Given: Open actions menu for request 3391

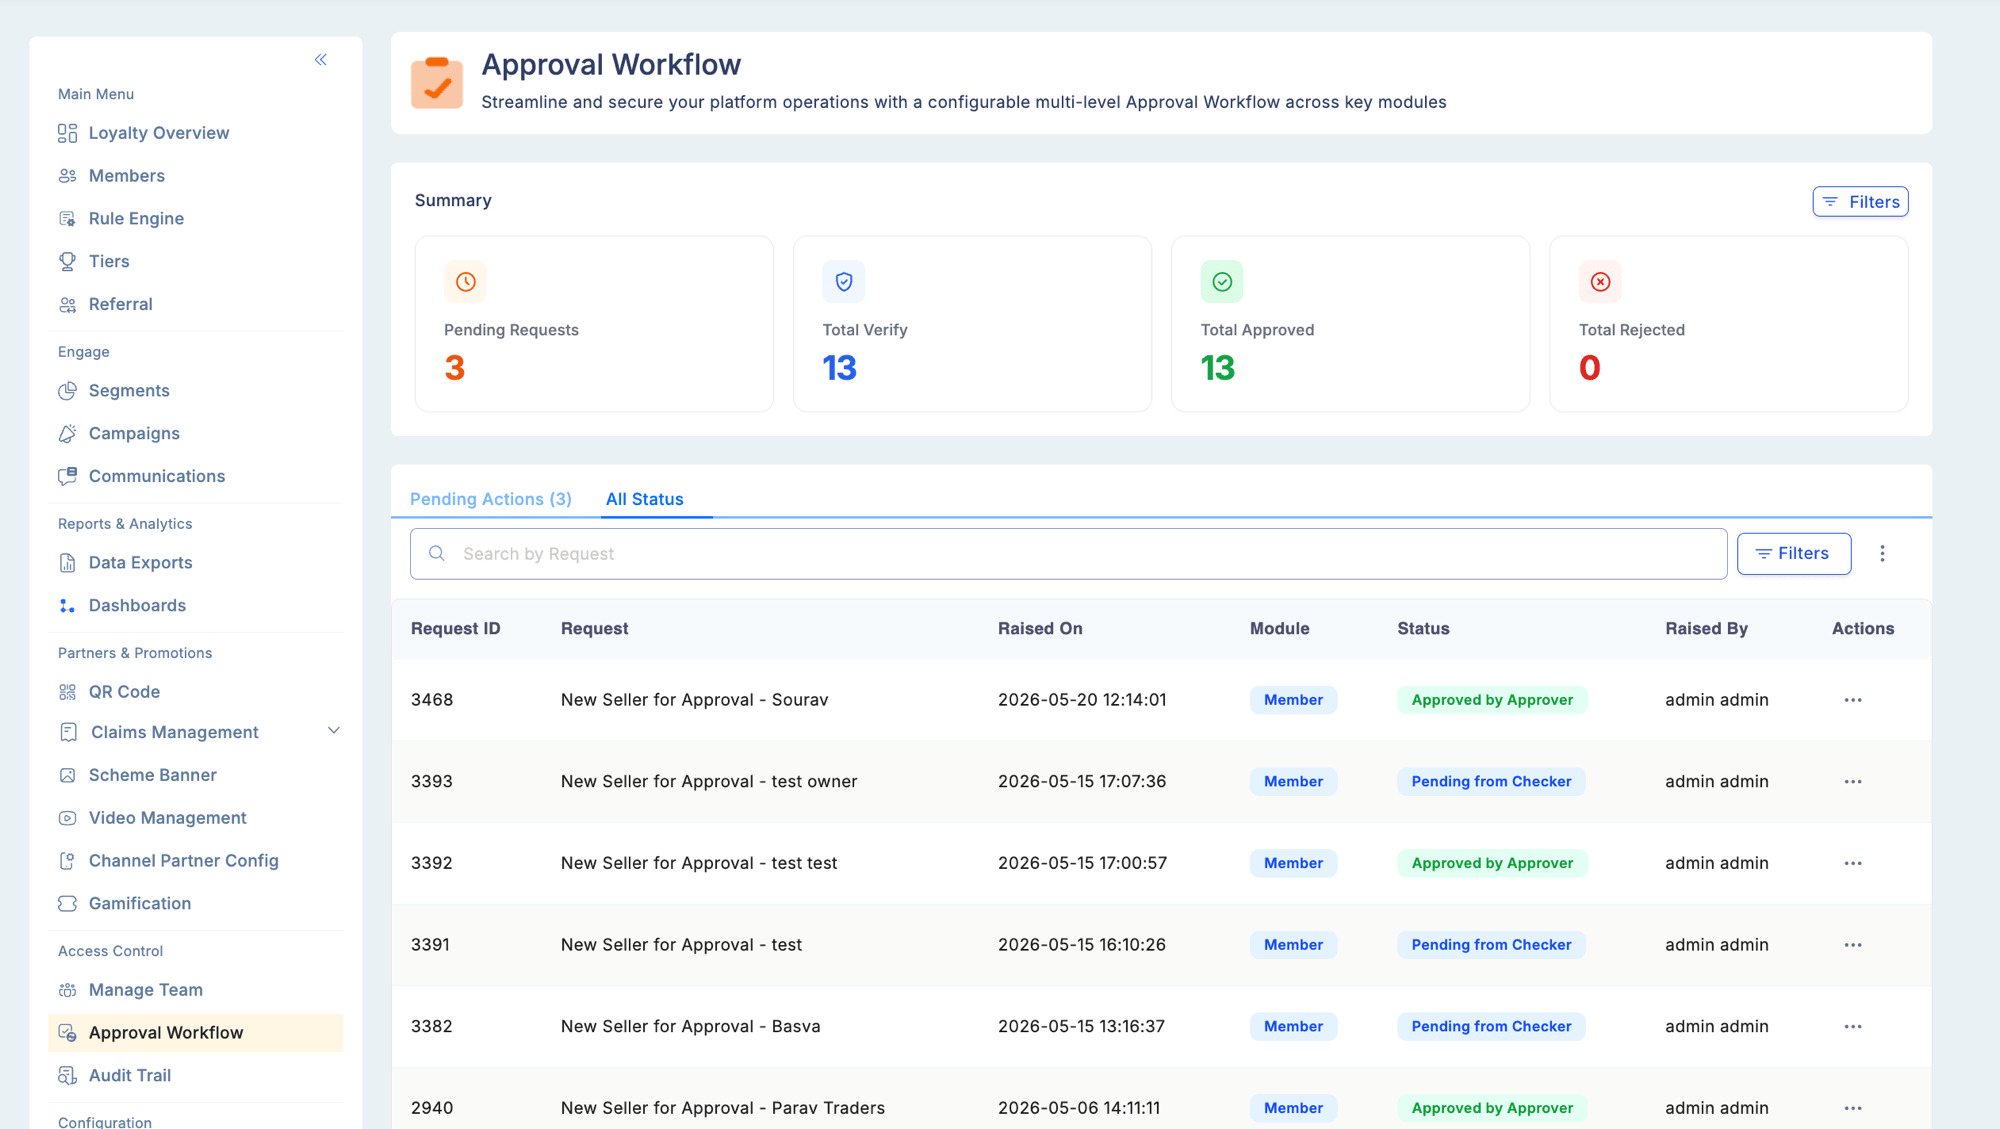Looking at the screenshot, I should pyautogui.click(x=1853, y=945).
